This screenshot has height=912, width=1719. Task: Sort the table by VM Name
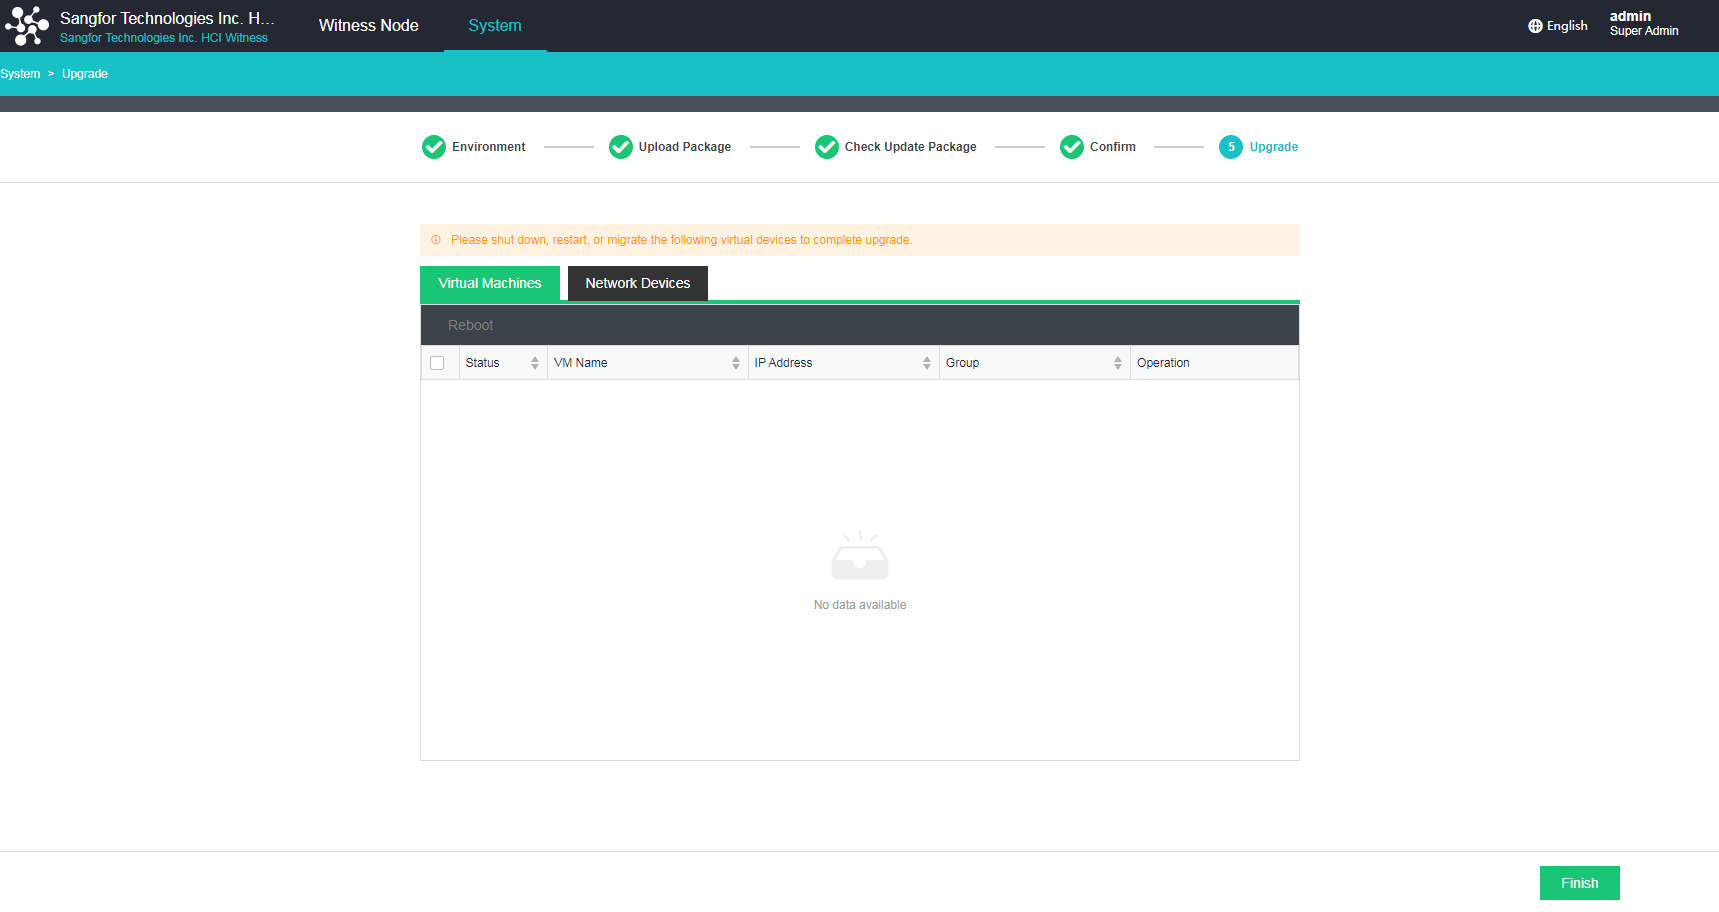(x=736, y=362)
